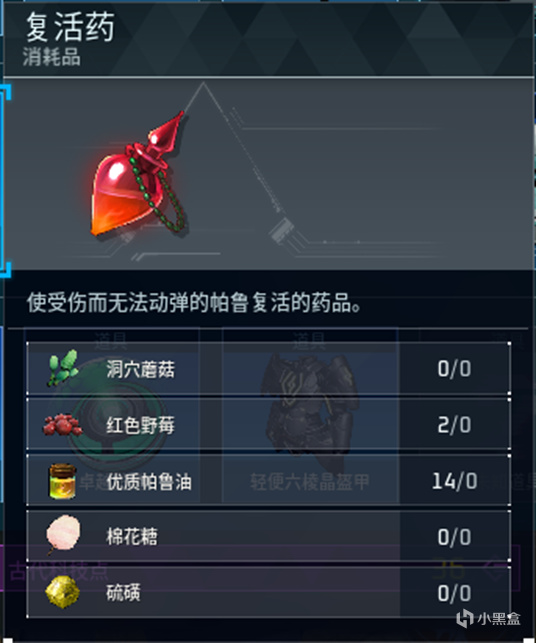
Task: Click the red revive potion image
Action: click(x=138, y=174)
